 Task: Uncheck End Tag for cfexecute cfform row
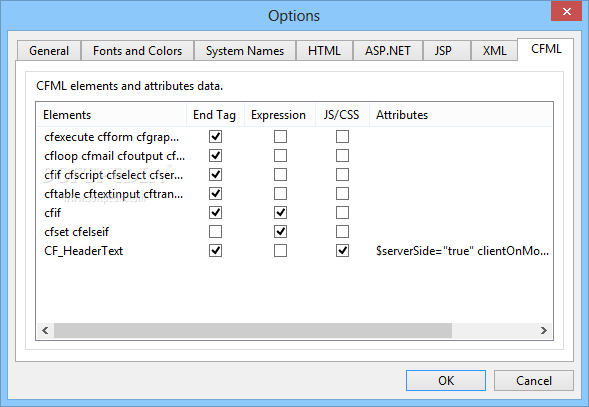(x=215, y=136)
